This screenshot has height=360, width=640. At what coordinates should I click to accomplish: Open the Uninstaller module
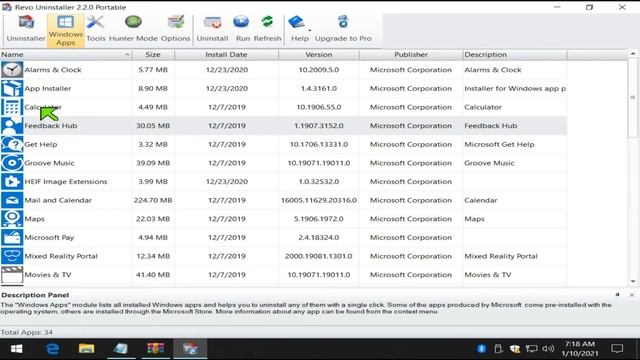point(26,29)
